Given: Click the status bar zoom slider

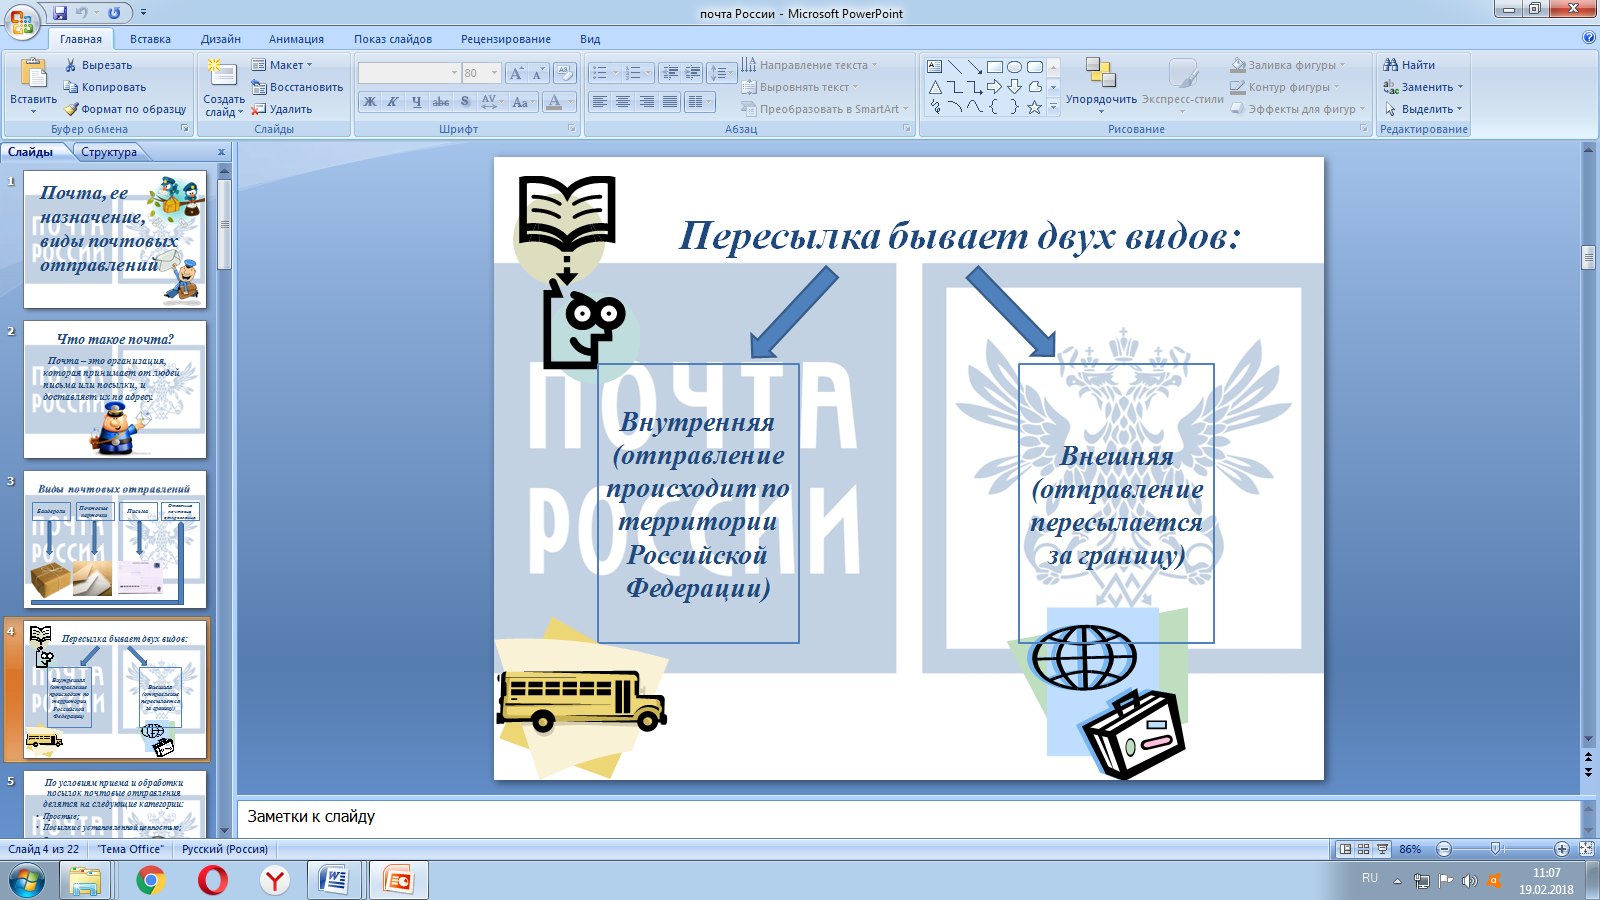Looking at the screenshot, I should (1497, 849).
